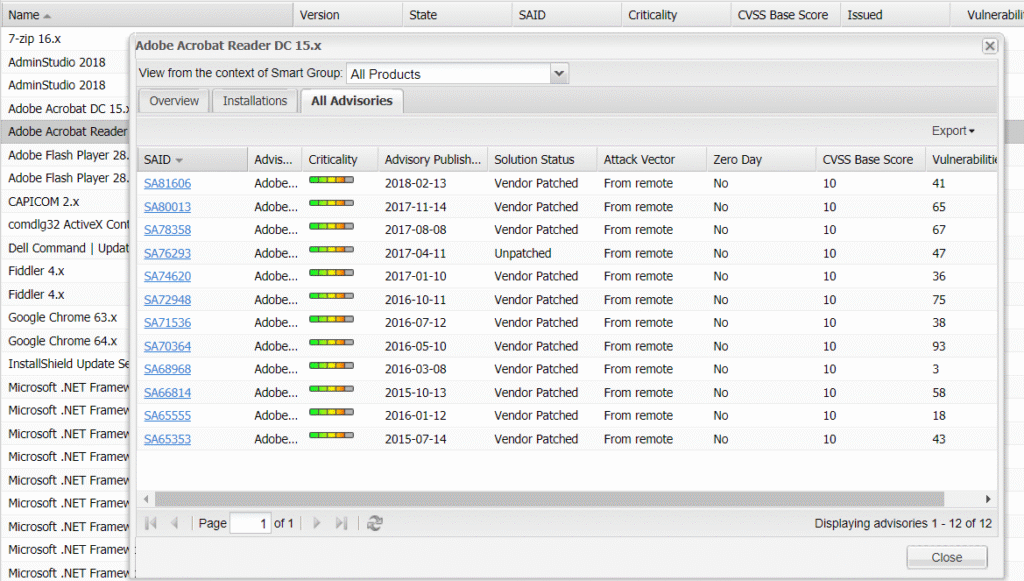1024x581 pixels.
Task: Go to first page of advisories
Action: (151, 523)
